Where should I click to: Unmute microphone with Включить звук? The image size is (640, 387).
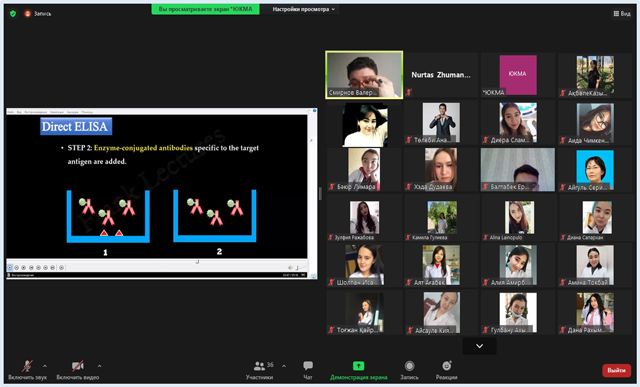pos(27,370)
